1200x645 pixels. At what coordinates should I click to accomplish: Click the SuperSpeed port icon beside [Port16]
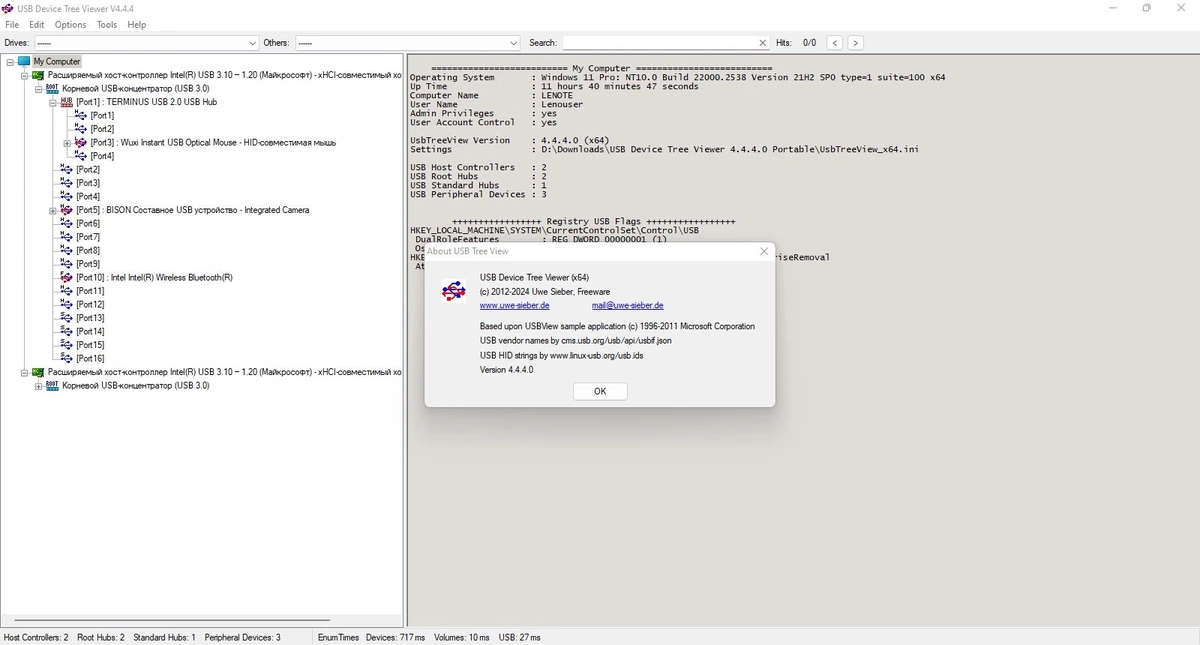[67, 358]
